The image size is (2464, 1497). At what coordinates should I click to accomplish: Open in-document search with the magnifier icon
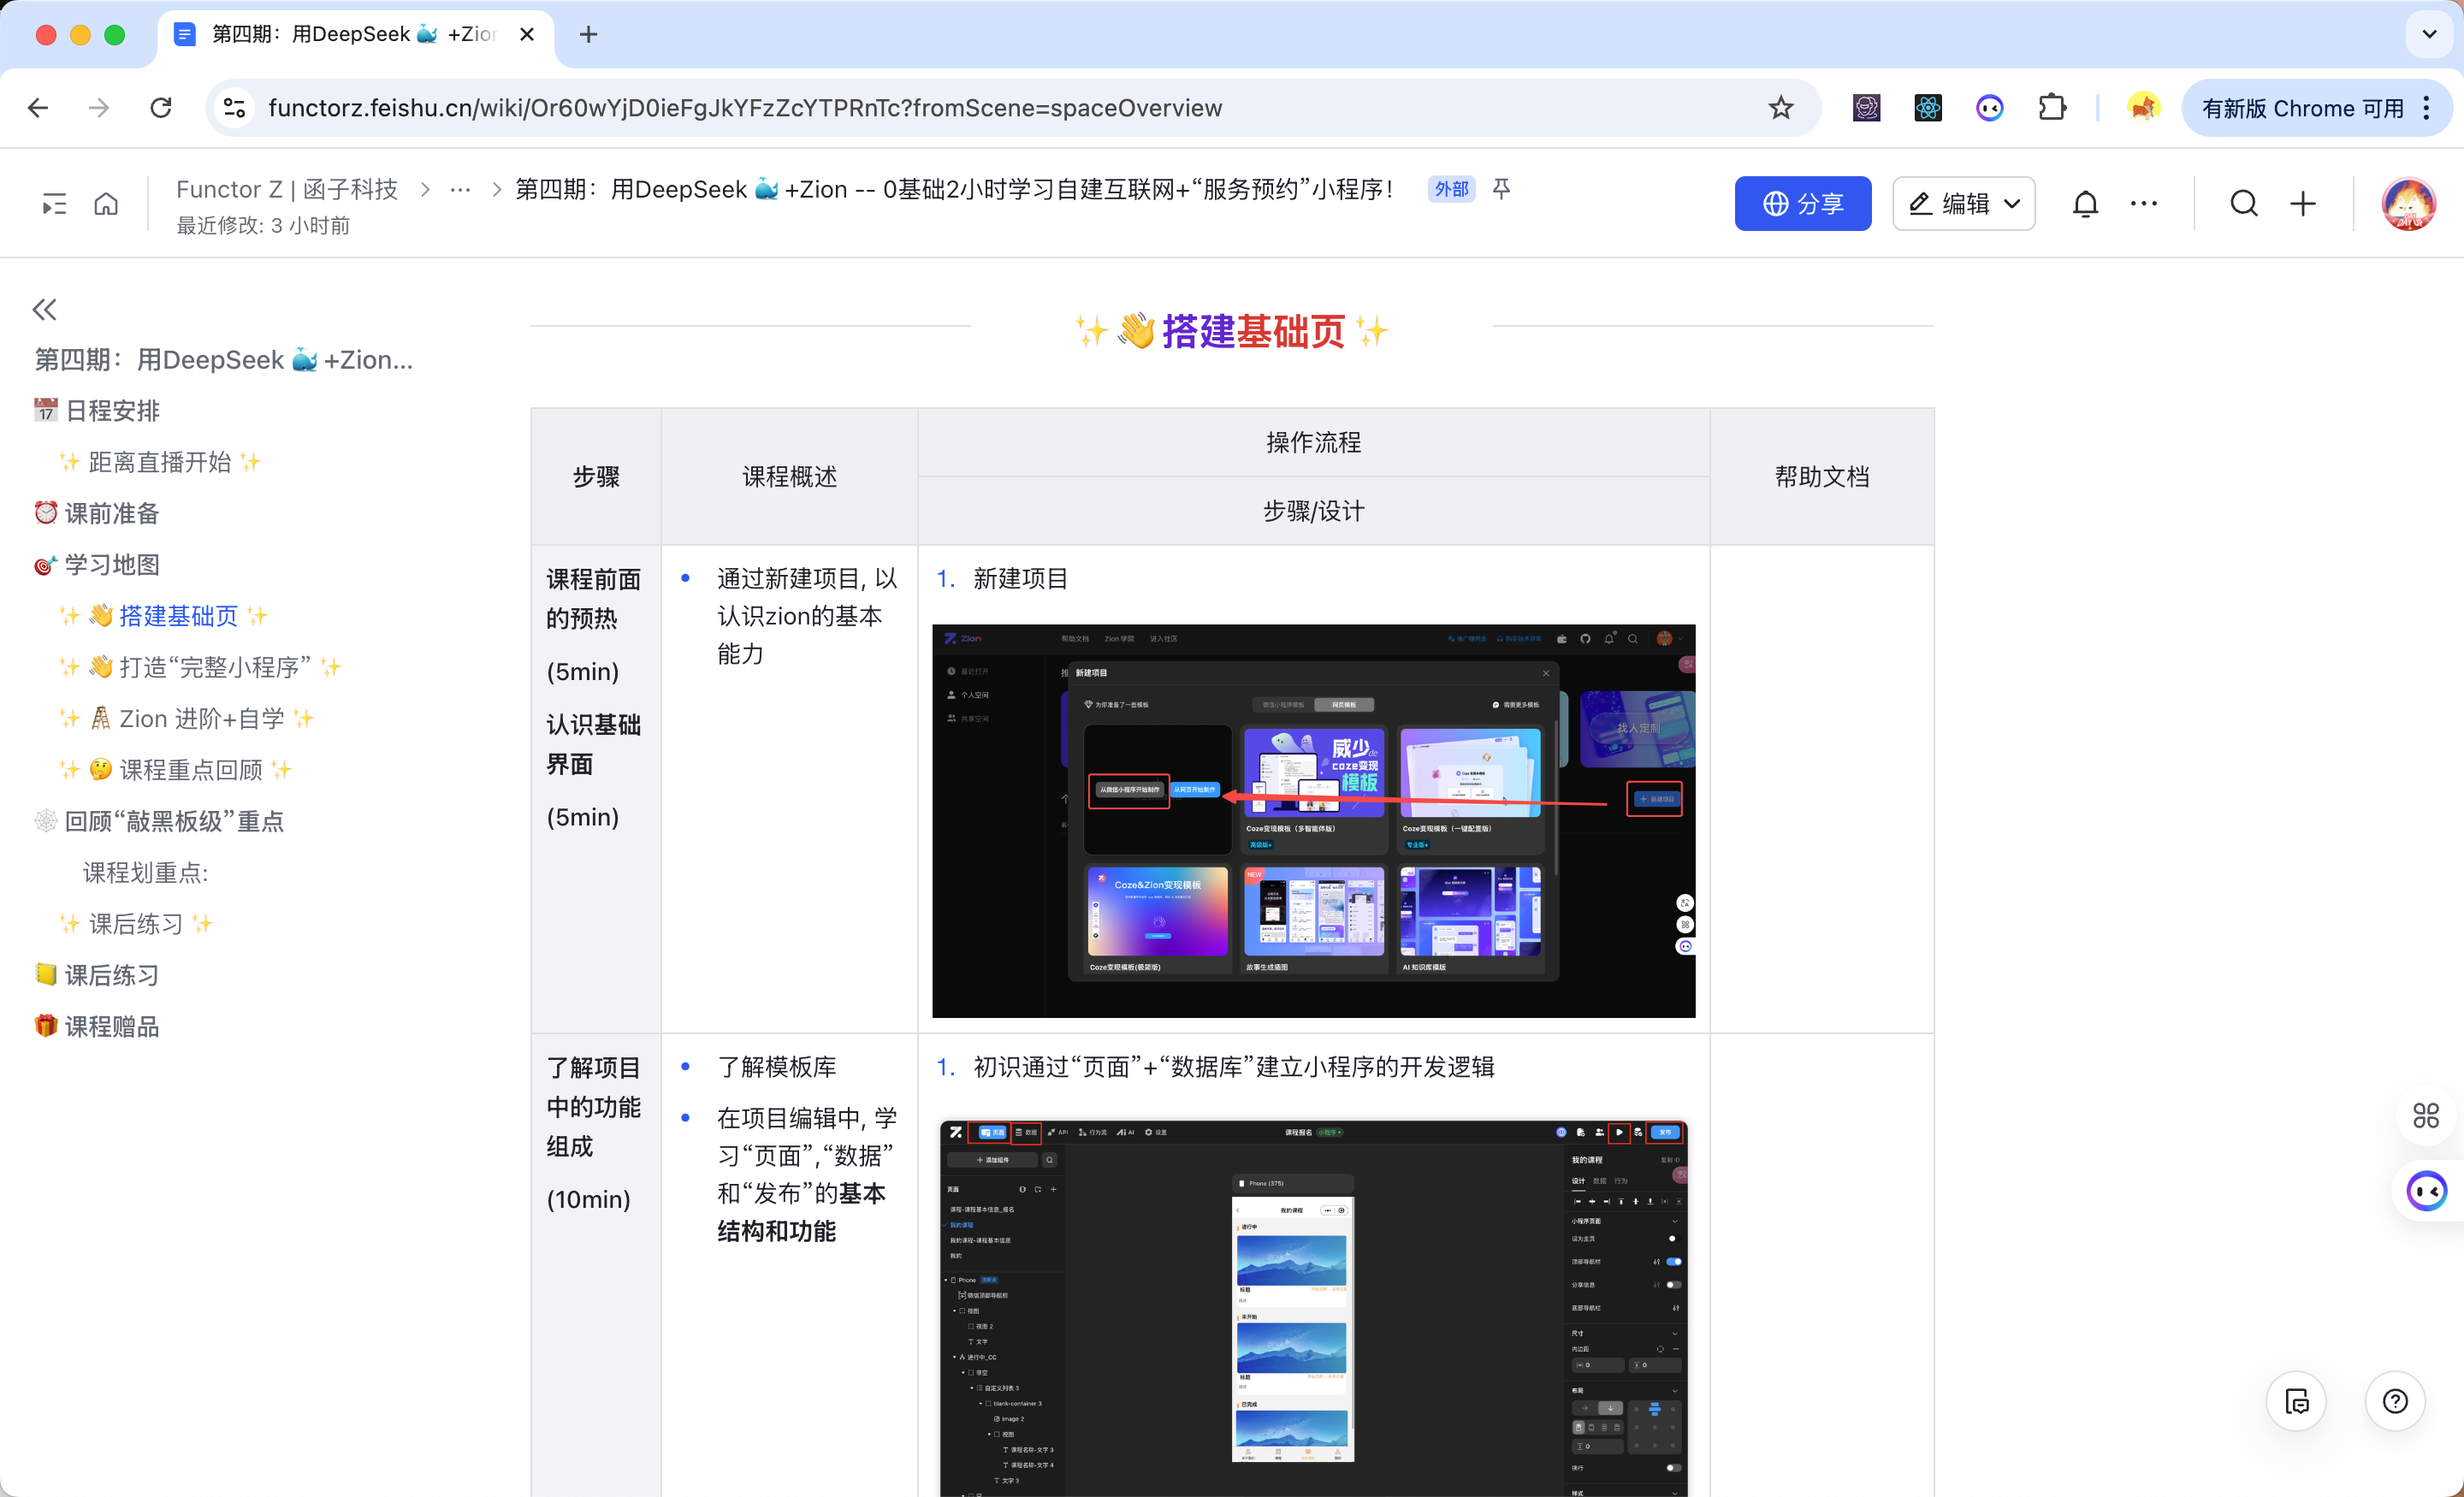(2244, 203)
